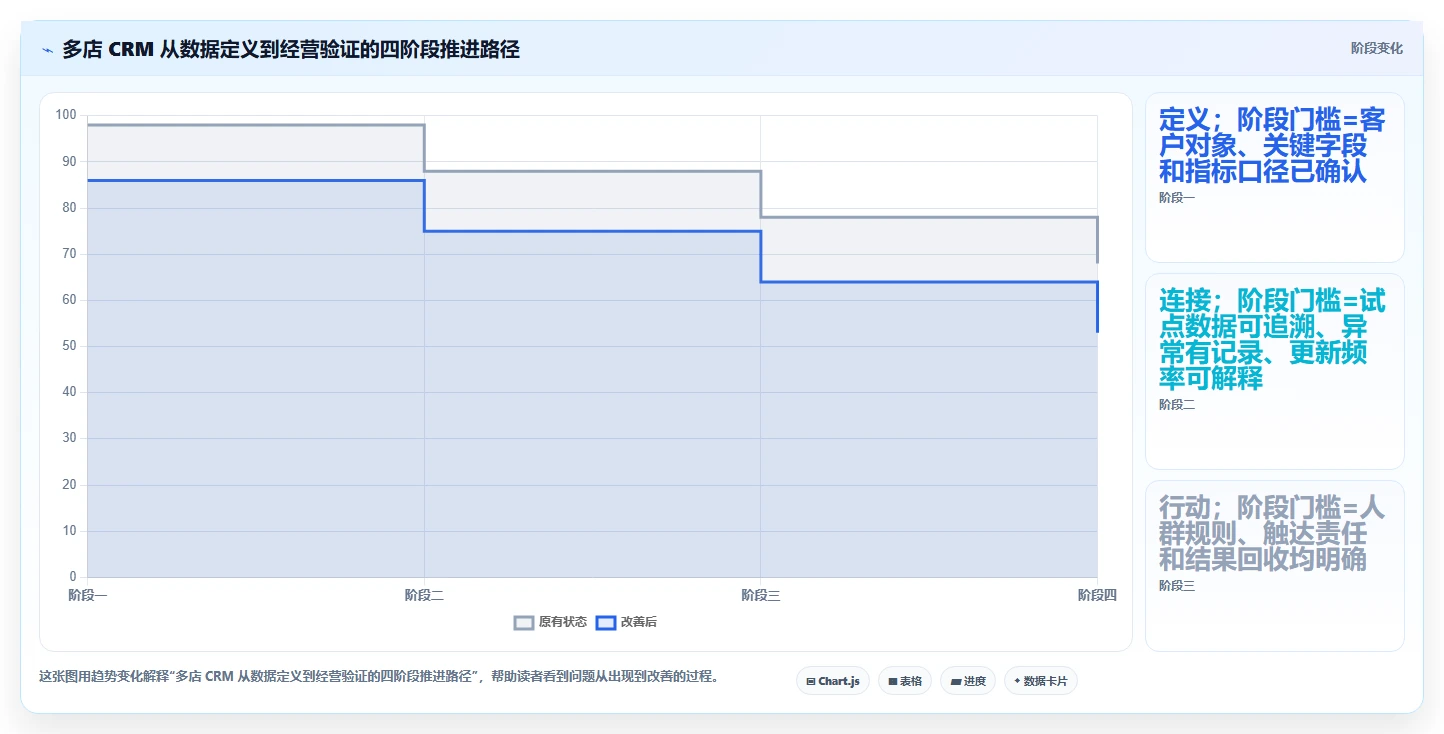Click the 改善后 legend label
The width and height of the screenshot is (1444, 734).
[639, 622]
